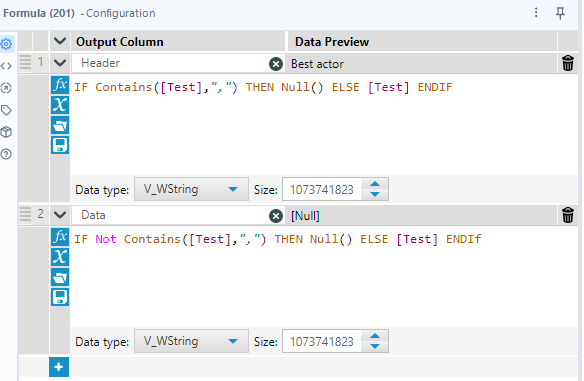Open the fx functions list for Header

[x=60, y=85]
